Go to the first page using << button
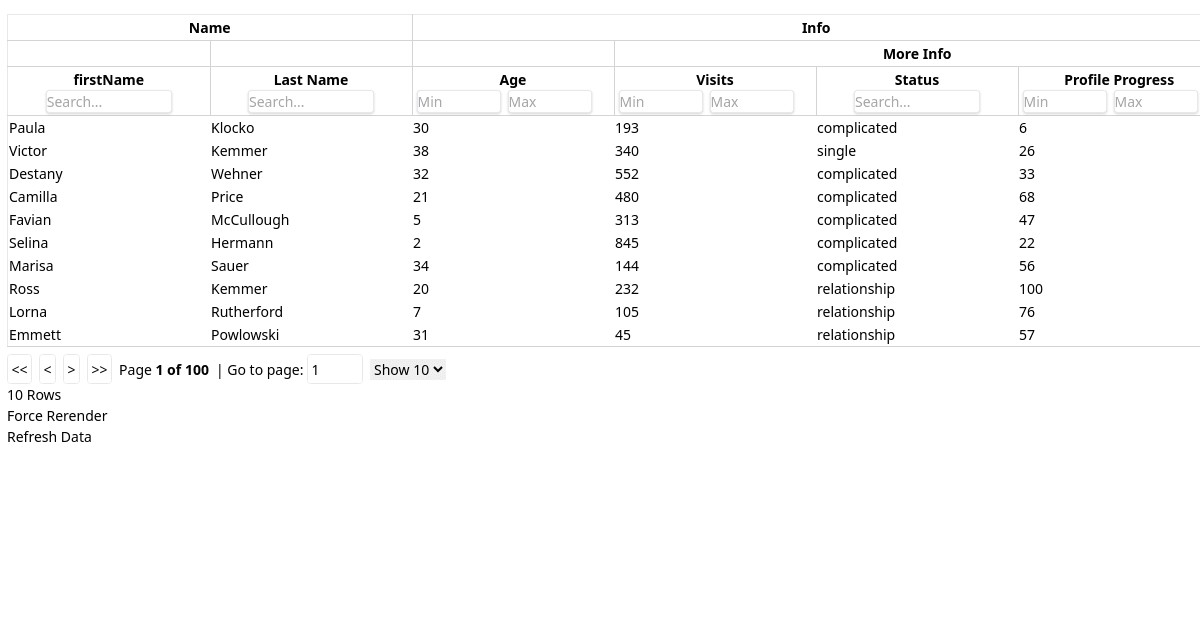 tap(19, 369)
